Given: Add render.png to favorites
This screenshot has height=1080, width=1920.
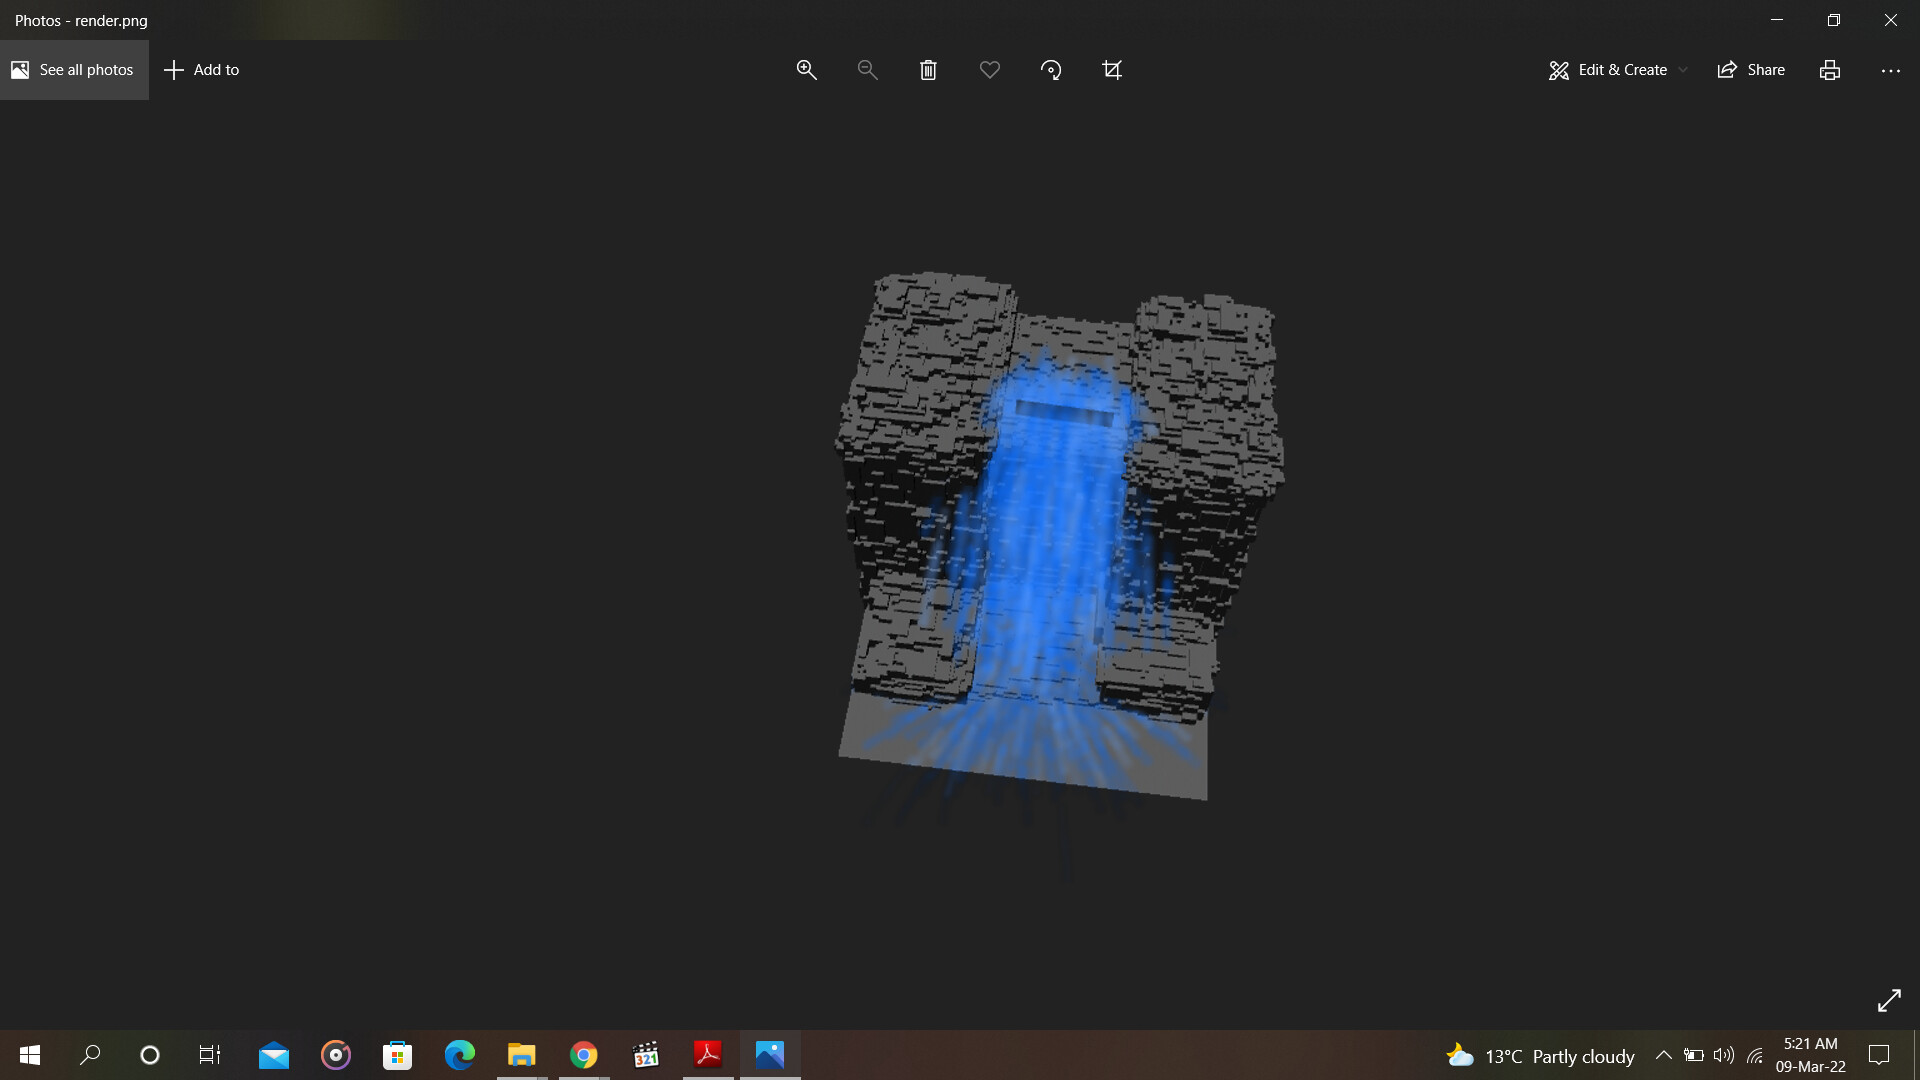Looking at the screenshot, I should point(990,70).
